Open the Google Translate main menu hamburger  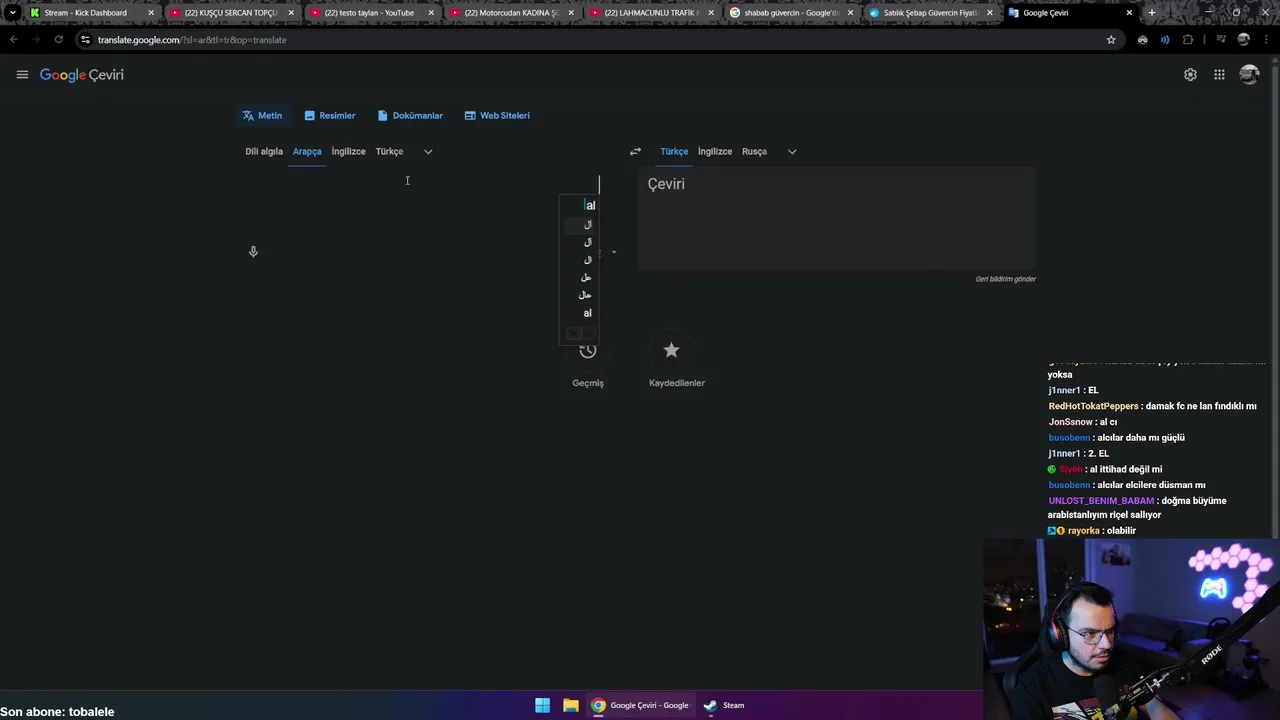22,75
